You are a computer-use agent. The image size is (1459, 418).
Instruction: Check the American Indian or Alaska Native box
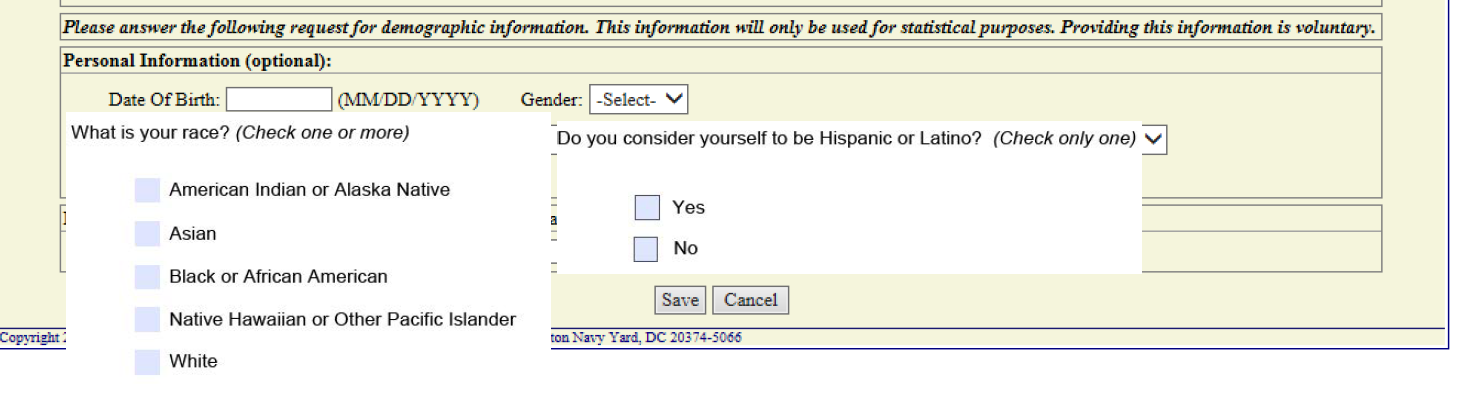click(x=147, y=191)
